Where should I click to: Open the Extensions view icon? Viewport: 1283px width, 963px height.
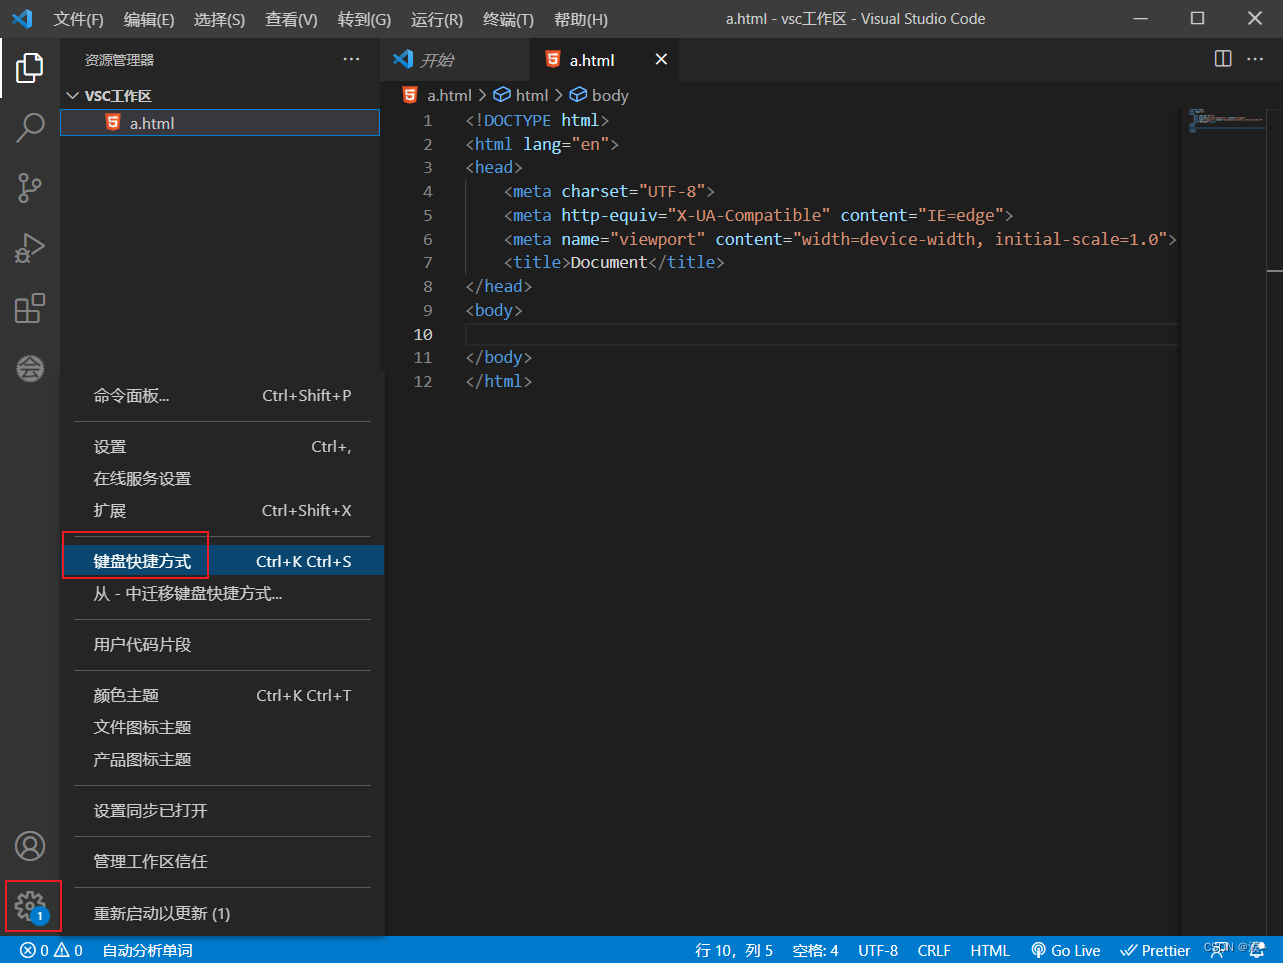coord(30,308)
